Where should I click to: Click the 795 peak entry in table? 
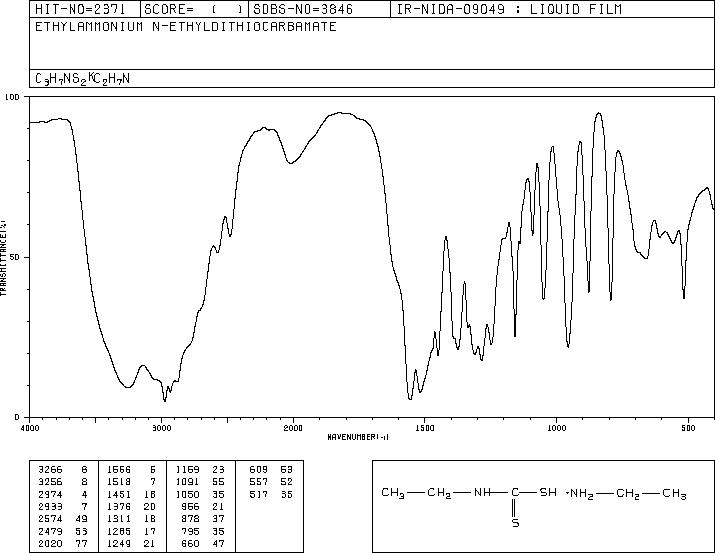click(190, 532)
